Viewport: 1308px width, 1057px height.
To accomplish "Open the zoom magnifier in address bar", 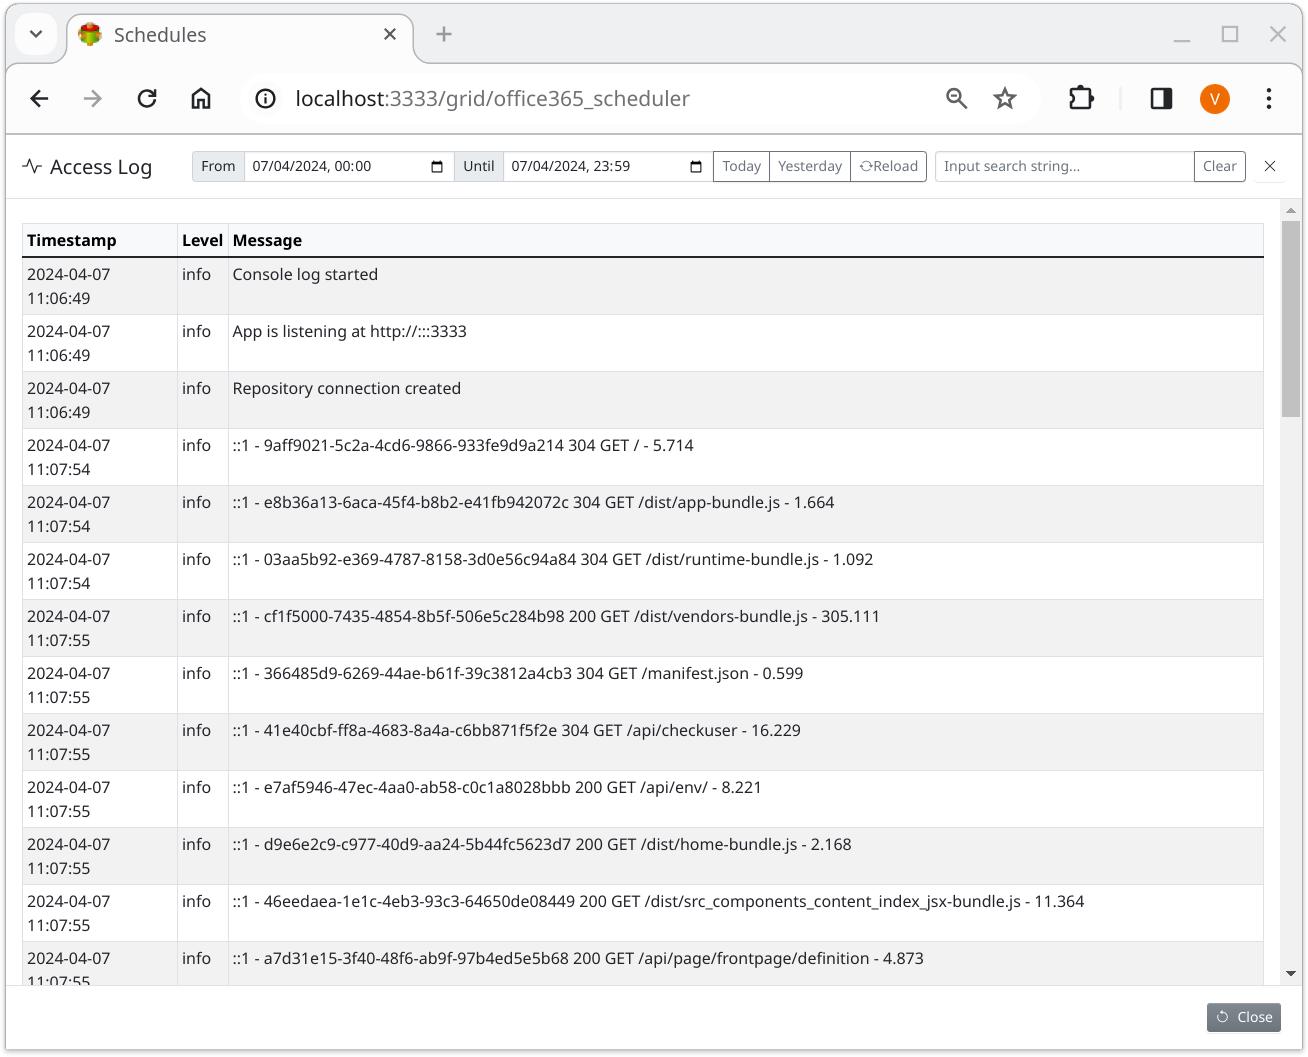I will coord(957,98).
